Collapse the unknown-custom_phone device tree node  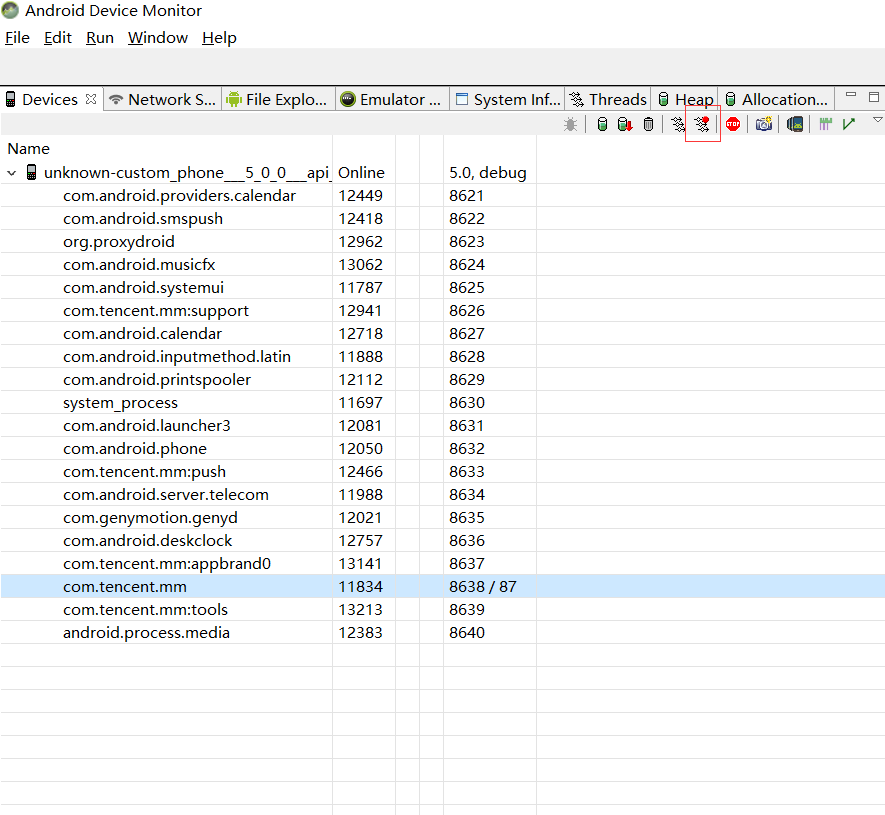tap(12, 173)
